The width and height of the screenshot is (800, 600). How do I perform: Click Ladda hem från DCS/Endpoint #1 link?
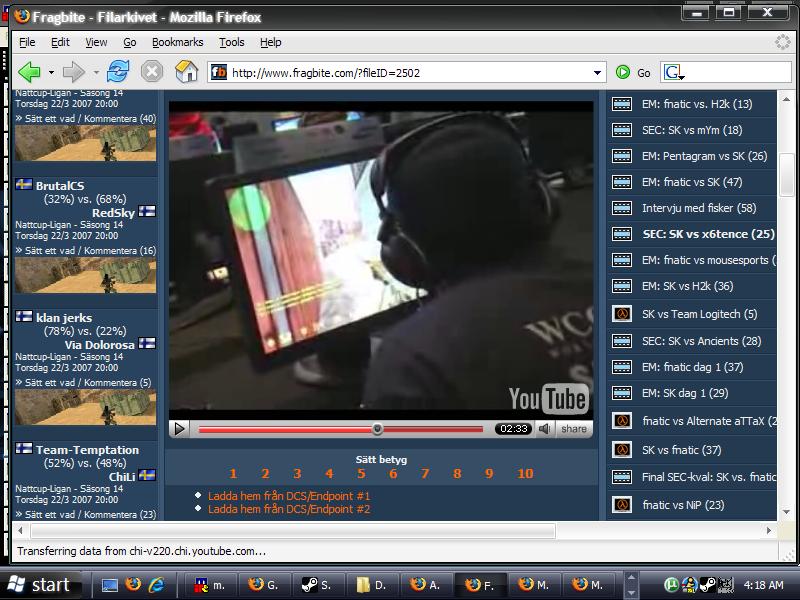tap(289, 496)
